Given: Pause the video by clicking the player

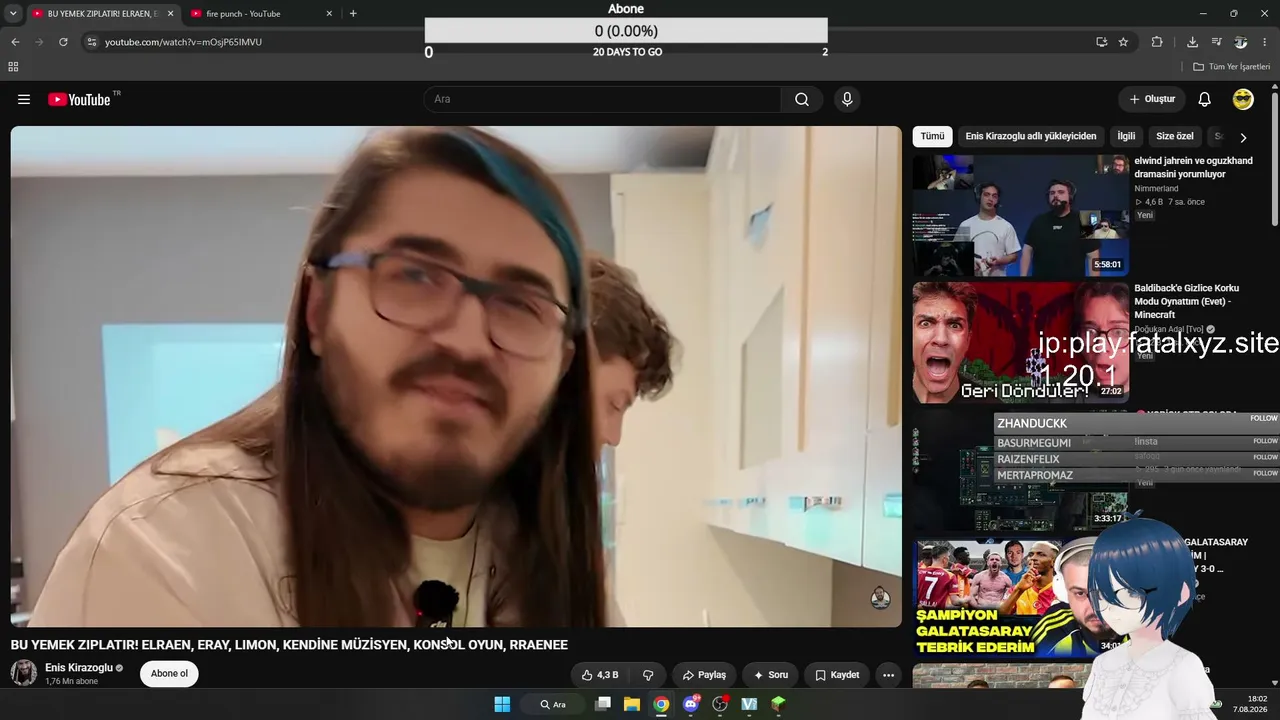Looking at the screenshot, I should point(456,376).
